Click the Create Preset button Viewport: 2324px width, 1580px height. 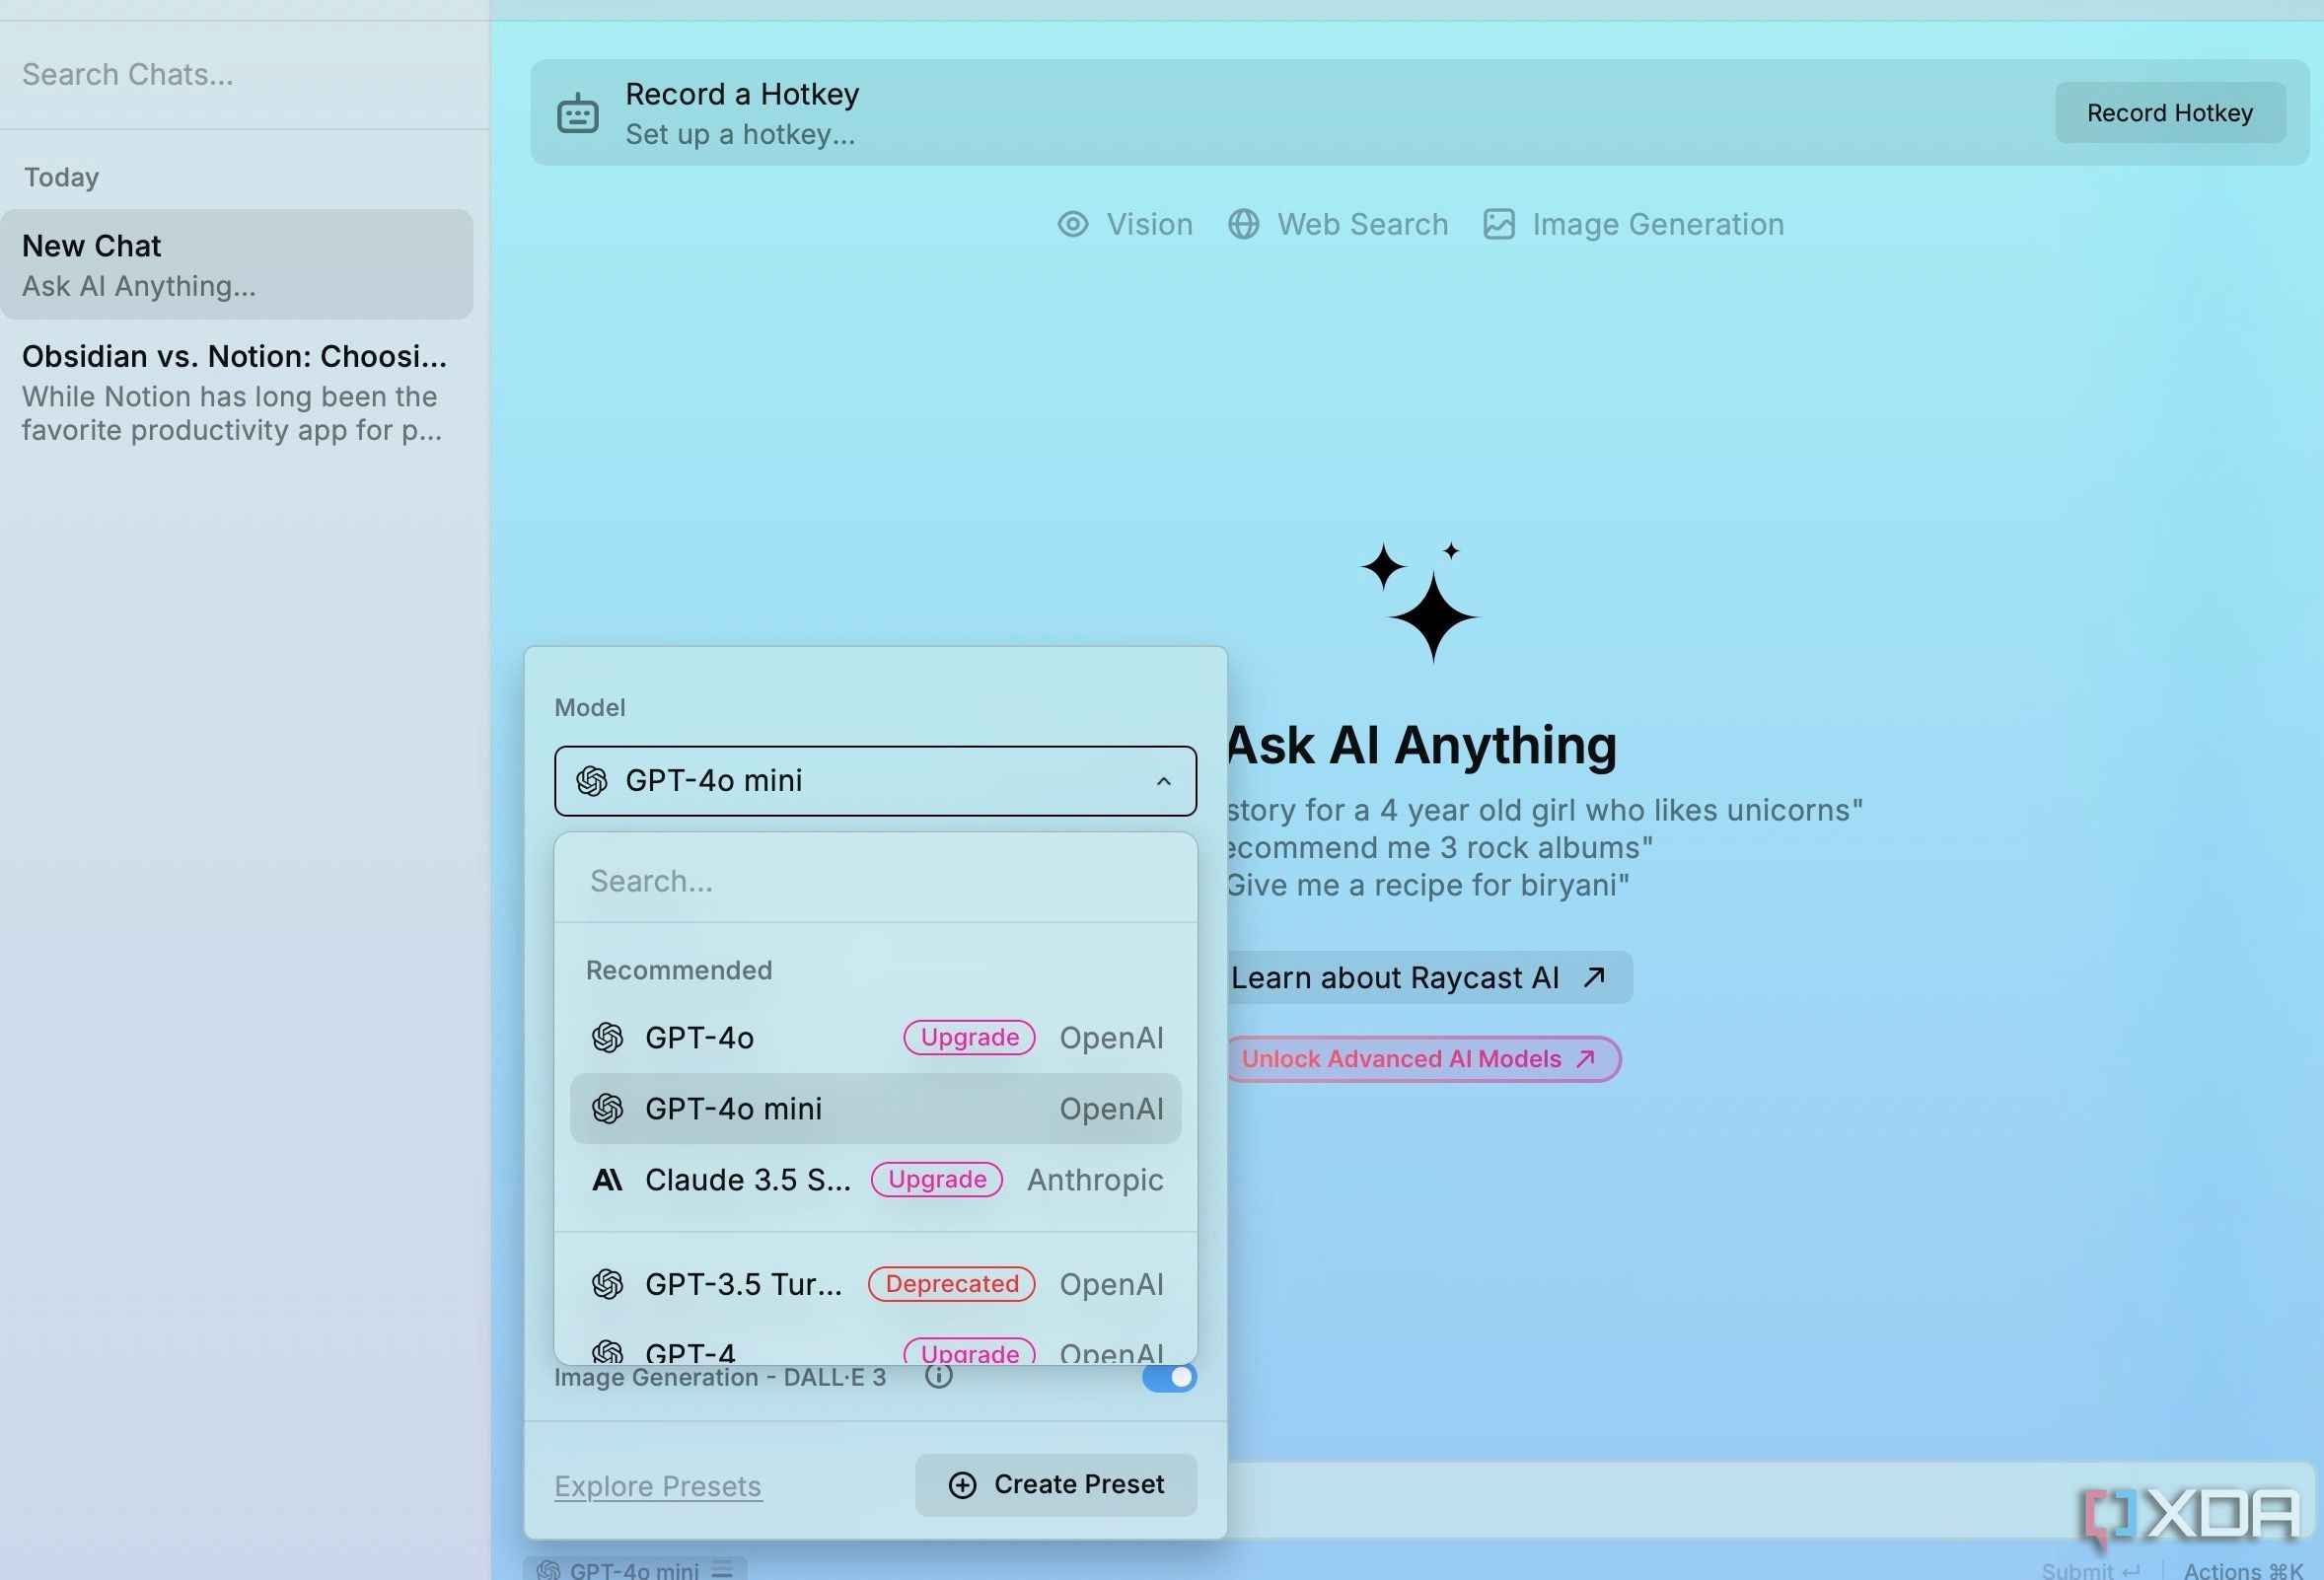1056,1485
